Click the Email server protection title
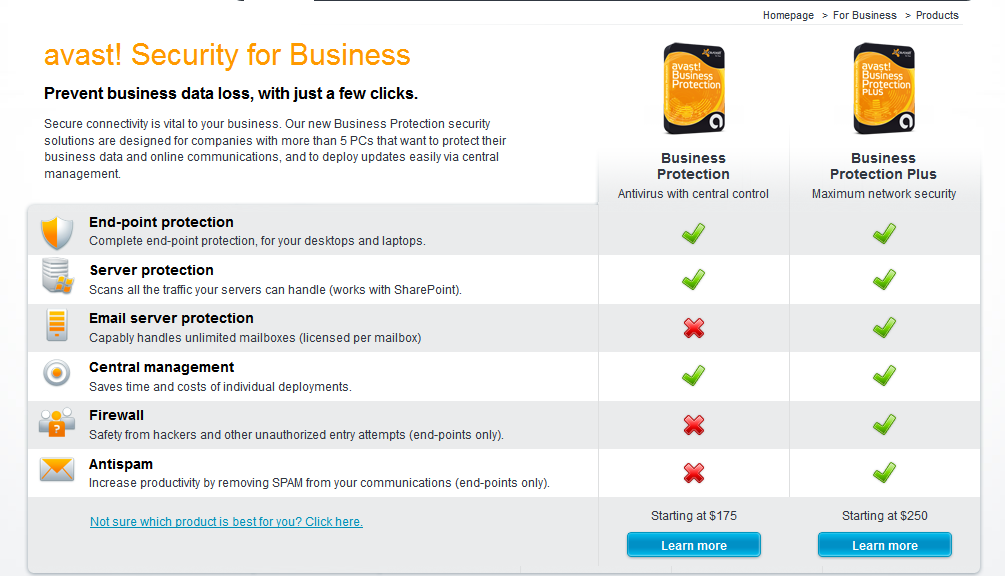The width and height of the screenshot is (1005, 576). [171, 318]
